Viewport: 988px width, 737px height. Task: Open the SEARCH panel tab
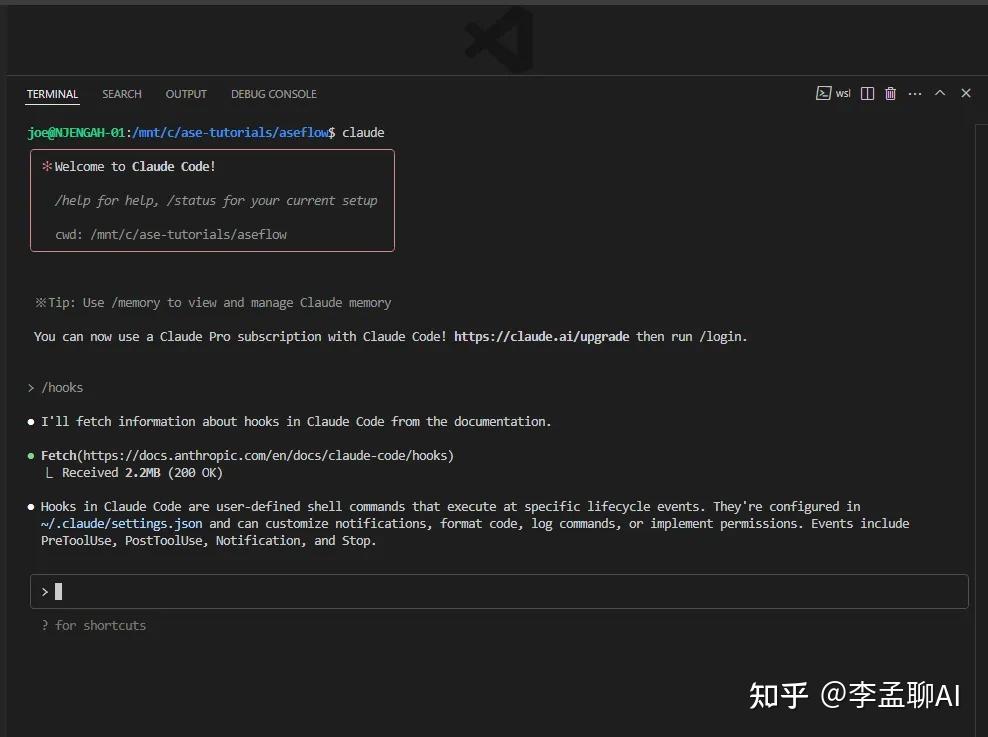122,94
